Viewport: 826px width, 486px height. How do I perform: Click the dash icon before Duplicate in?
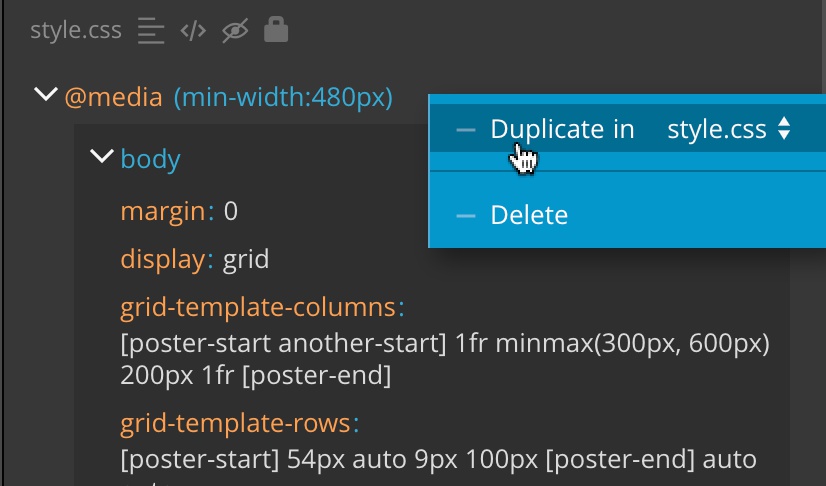[x=466, y=130]
